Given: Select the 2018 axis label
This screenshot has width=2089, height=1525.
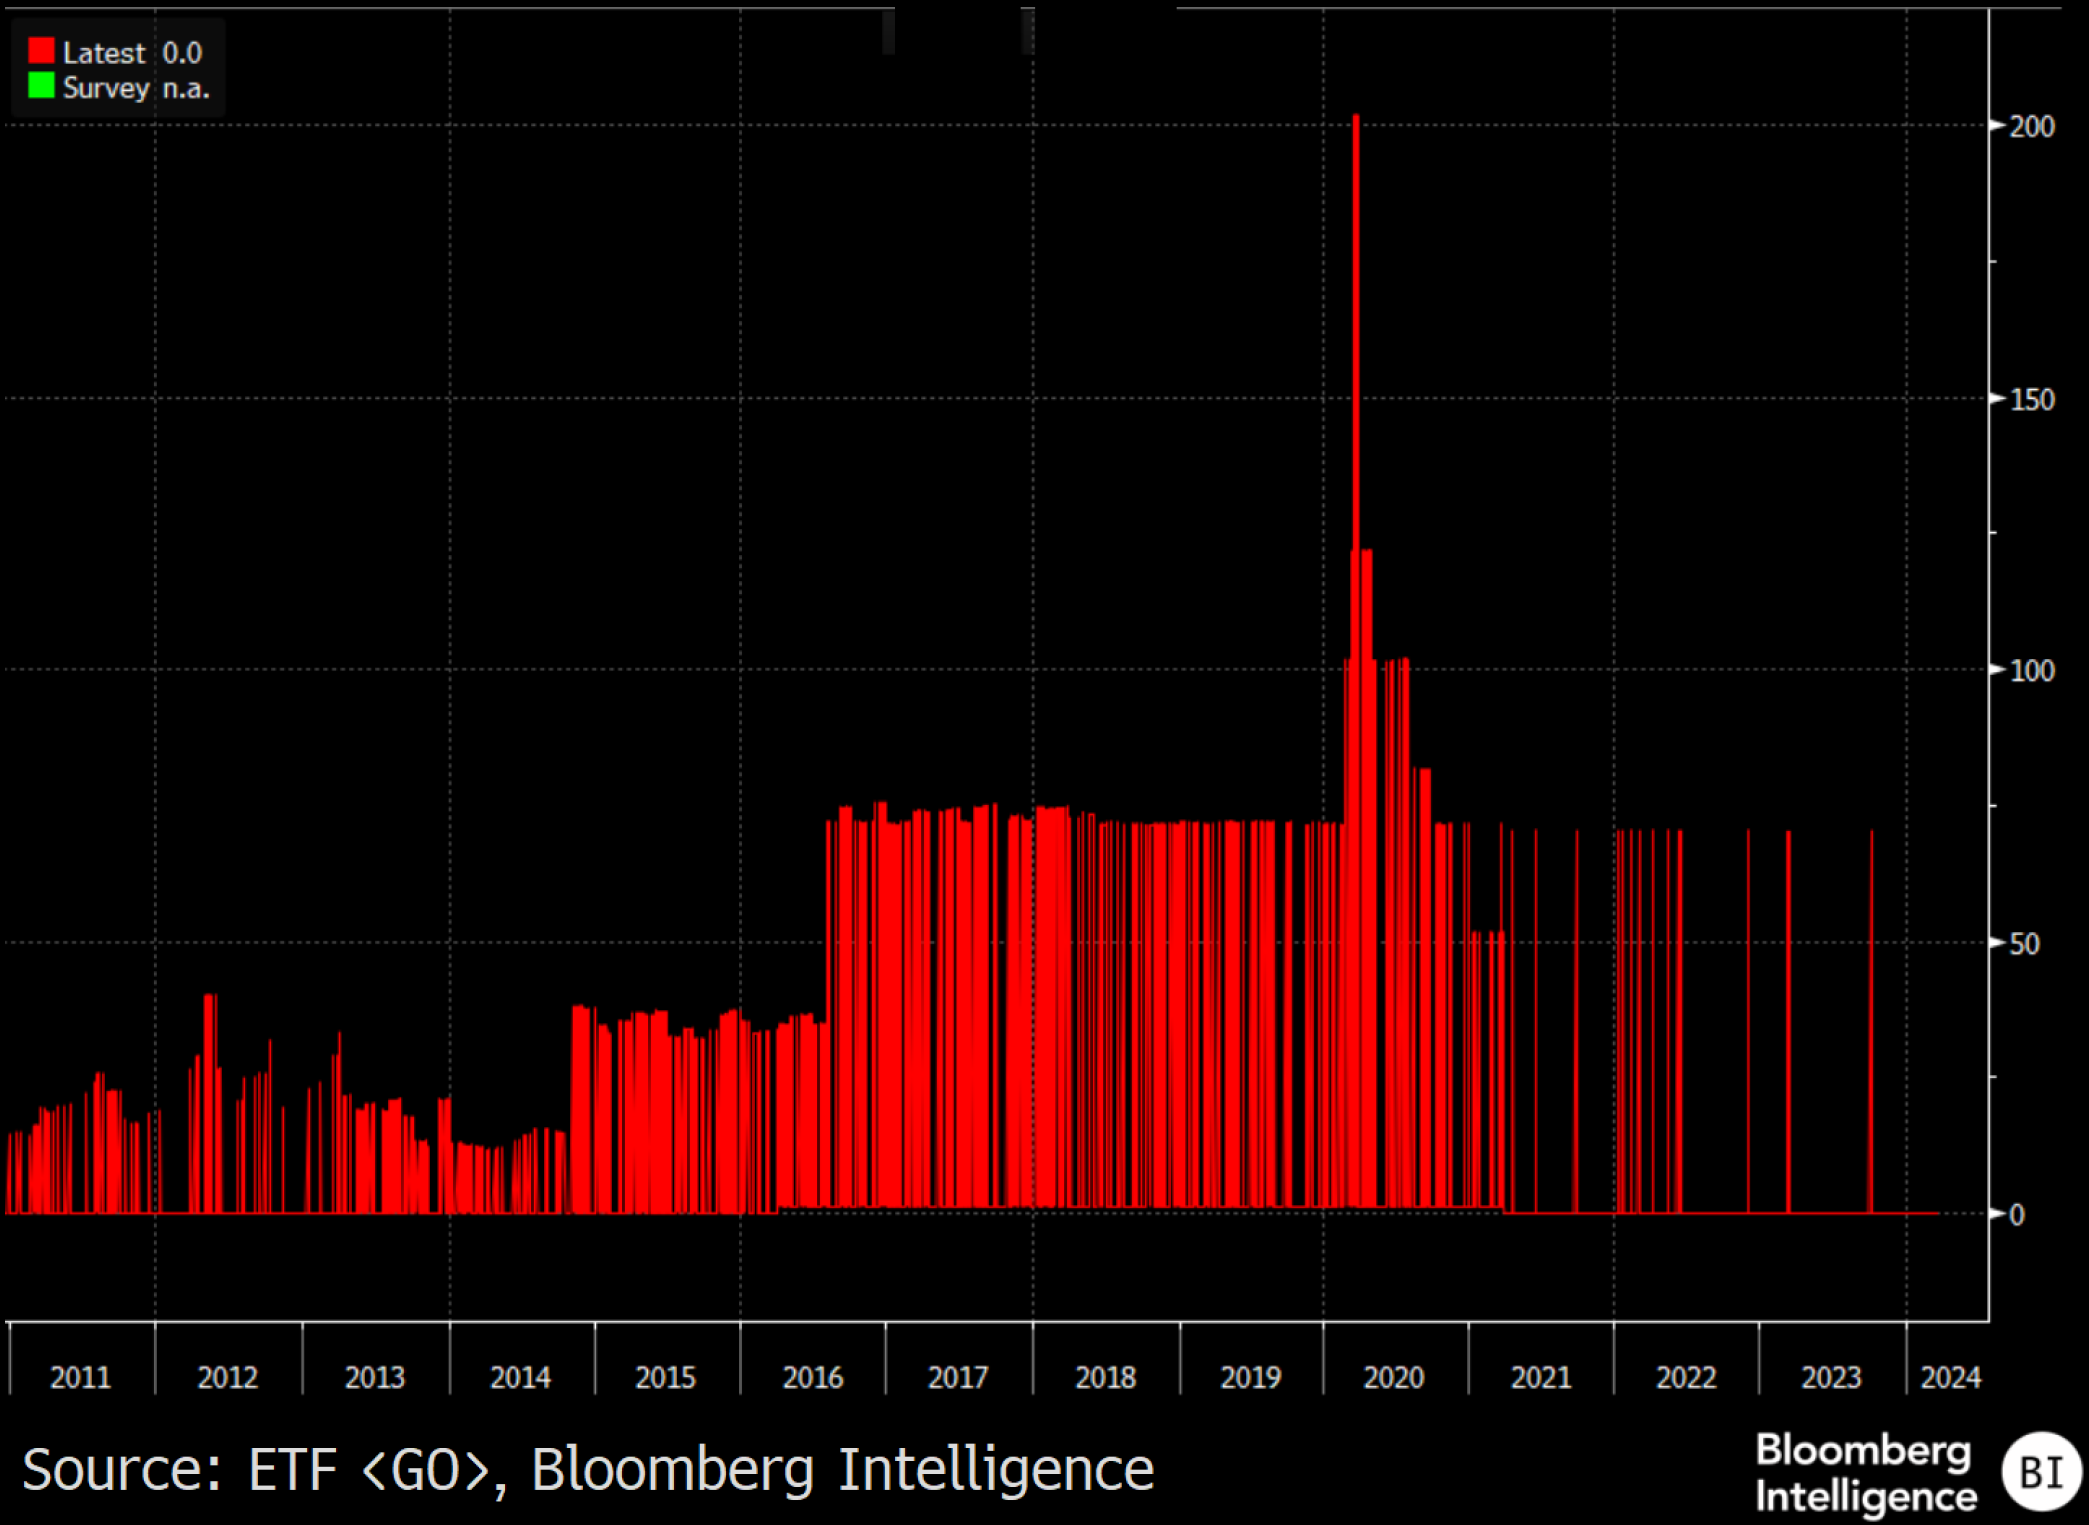Looking at the screenshot, I should (1105, 1377).
